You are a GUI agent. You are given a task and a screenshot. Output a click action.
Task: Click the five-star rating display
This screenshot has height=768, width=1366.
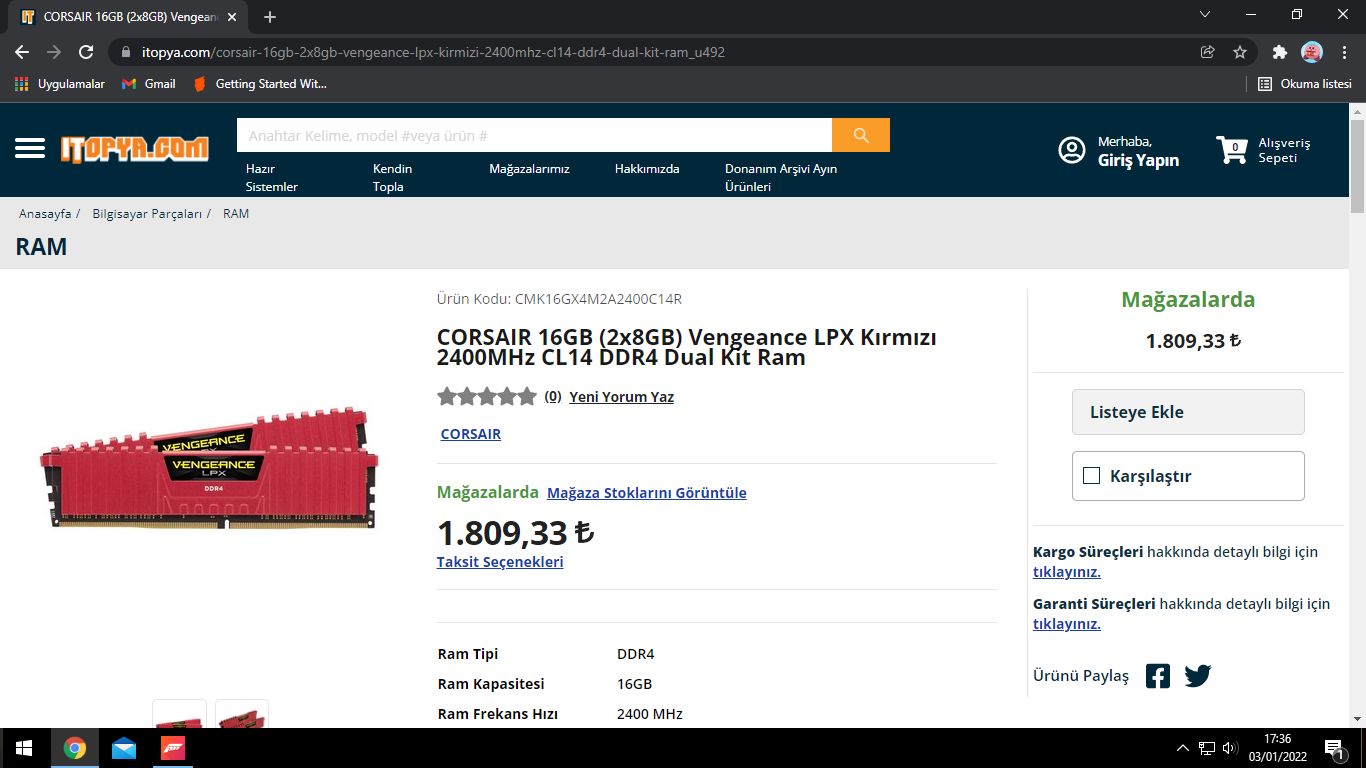tap(487, 397)
